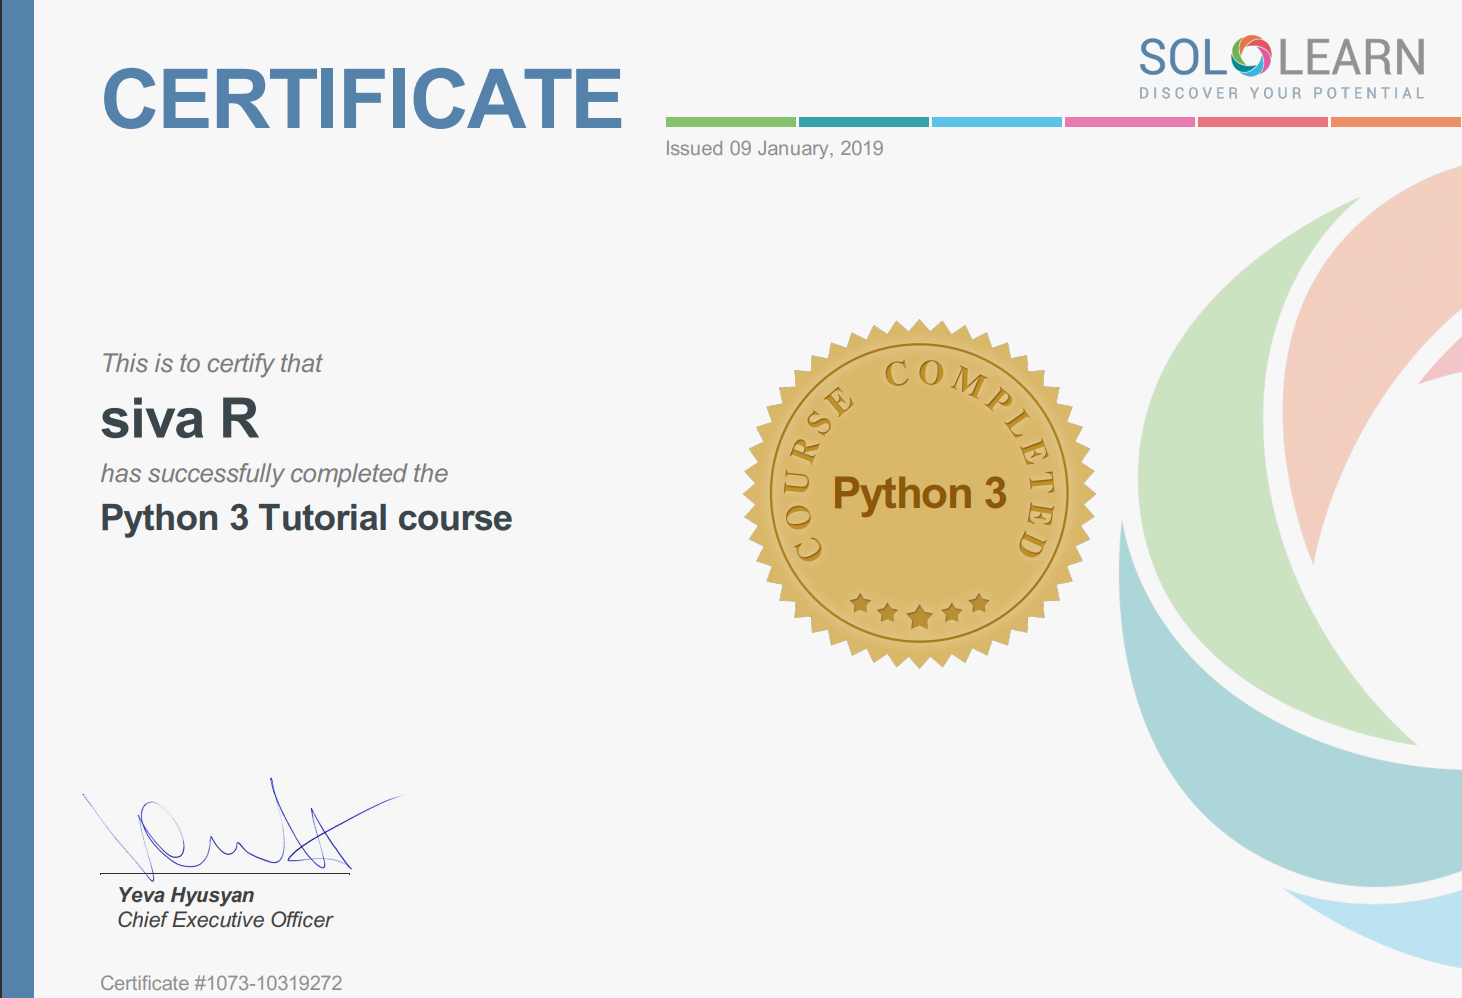Click the middle star on the gold seal

pos(919,616)
